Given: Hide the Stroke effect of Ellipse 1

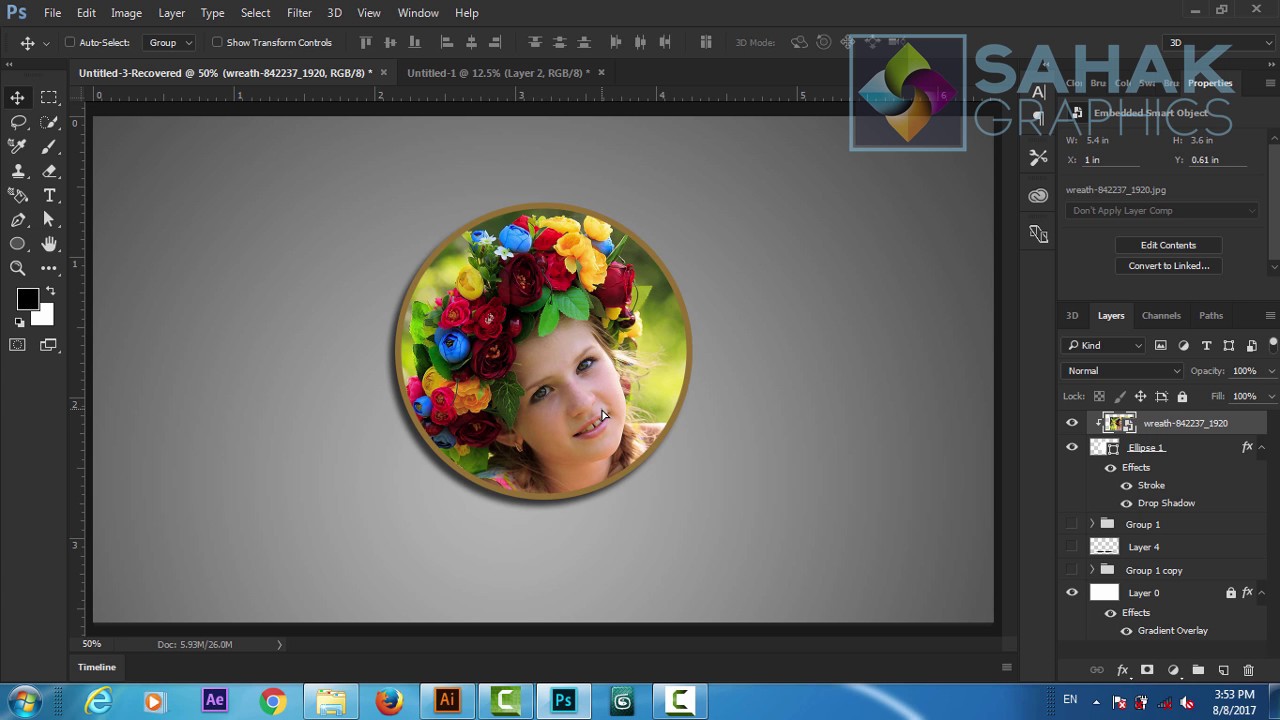Looking at the screenshot, I should tap(1127, 486).
